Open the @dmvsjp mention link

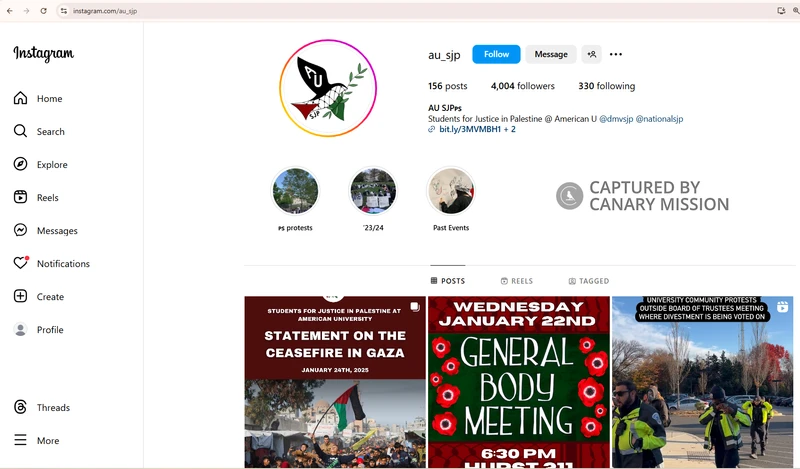point(616,119)
